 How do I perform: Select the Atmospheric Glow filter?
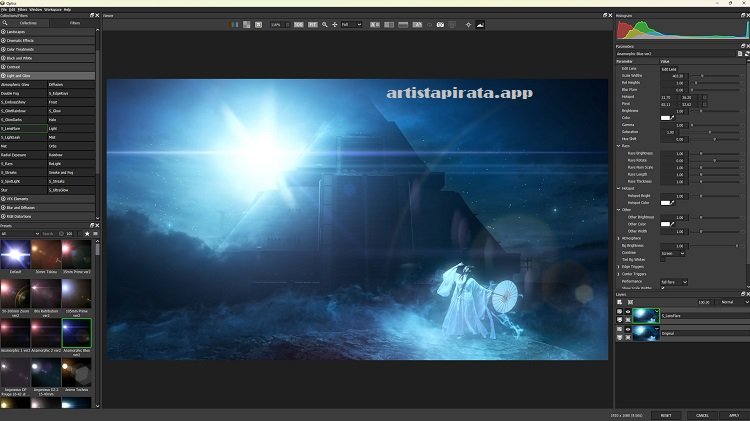23,84
